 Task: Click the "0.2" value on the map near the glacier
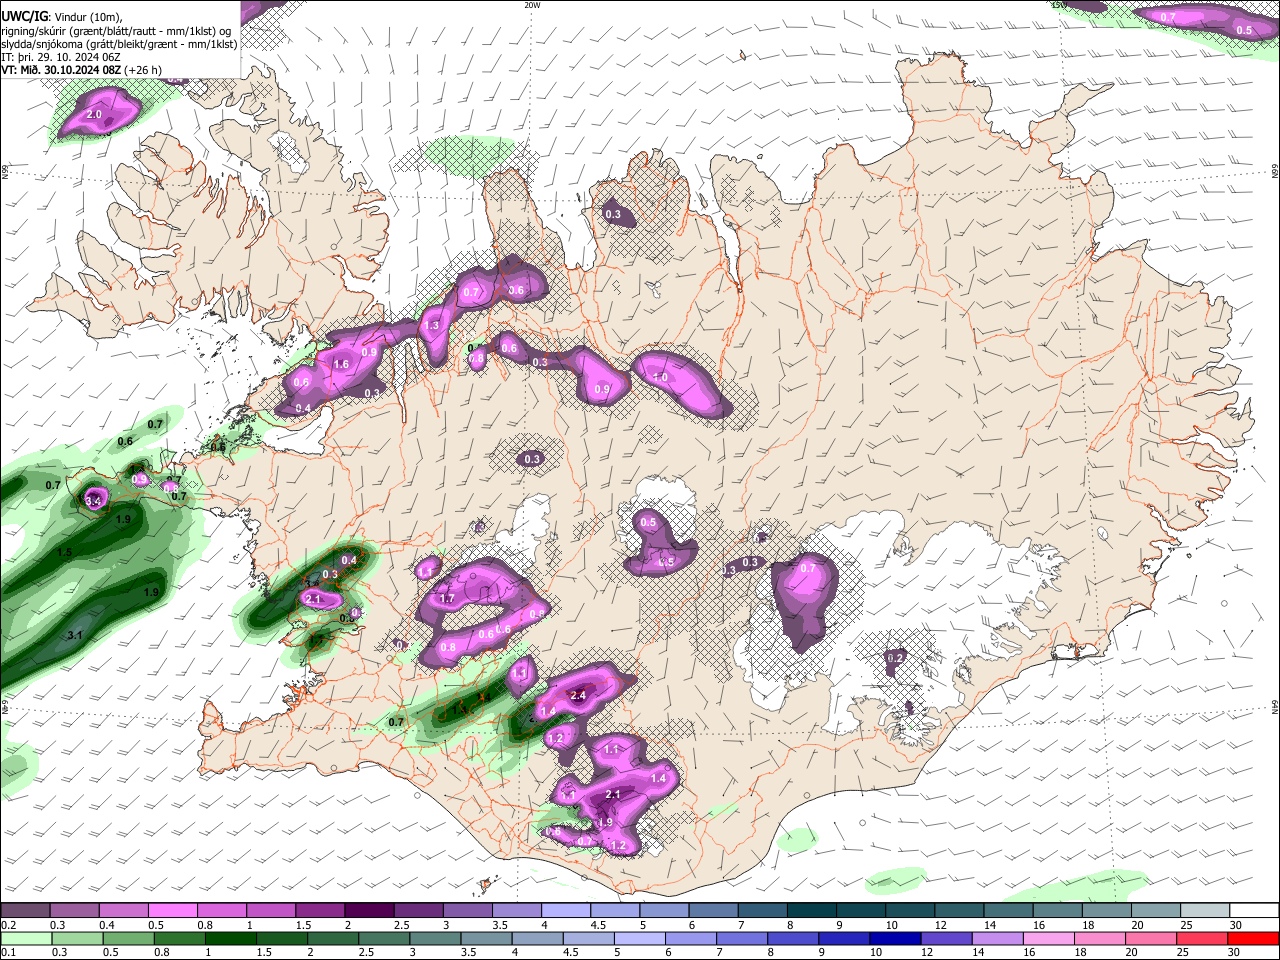[x=895, y=657]
